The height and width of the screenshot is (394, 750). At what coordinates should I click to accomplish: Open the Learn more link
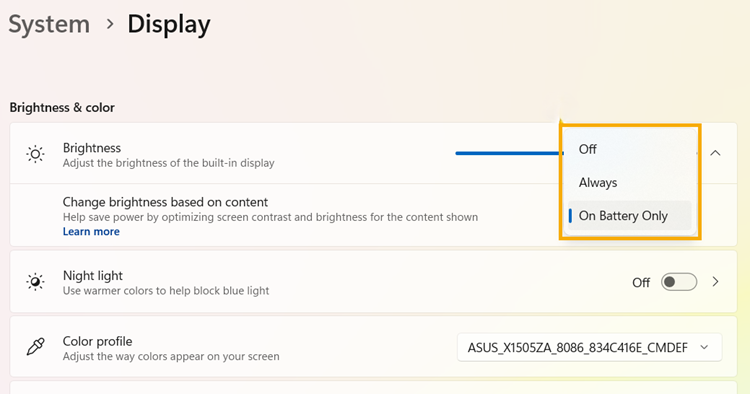(x=91, y=231)
